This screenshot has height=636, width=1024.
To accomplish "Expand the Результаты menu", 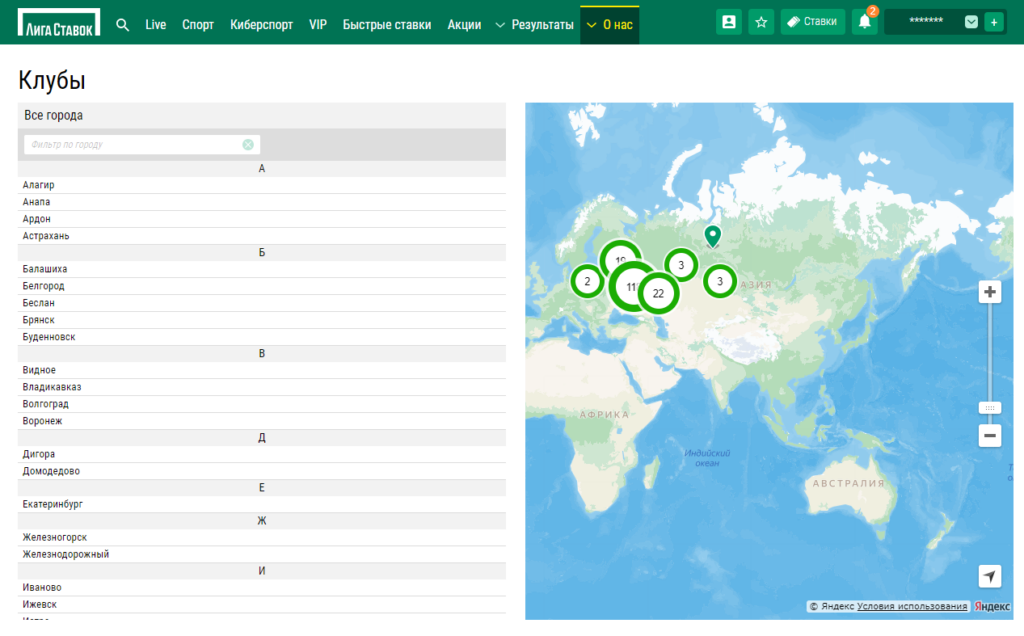I will point(534,25).
